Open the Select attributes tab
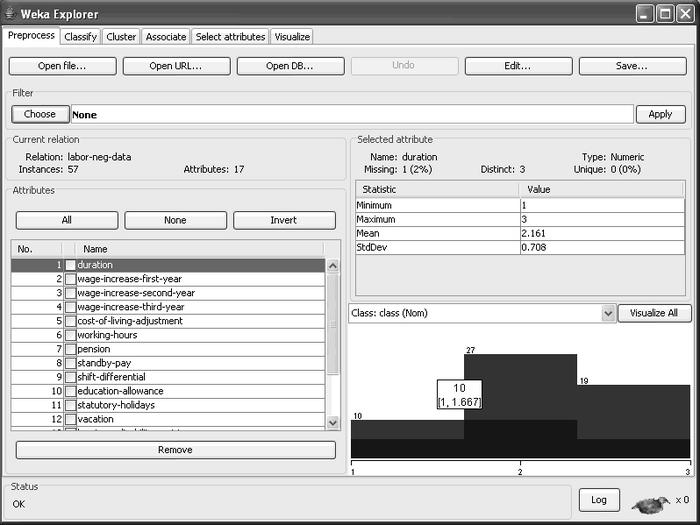Screen dimensions: 700x525 coord(230,37)
